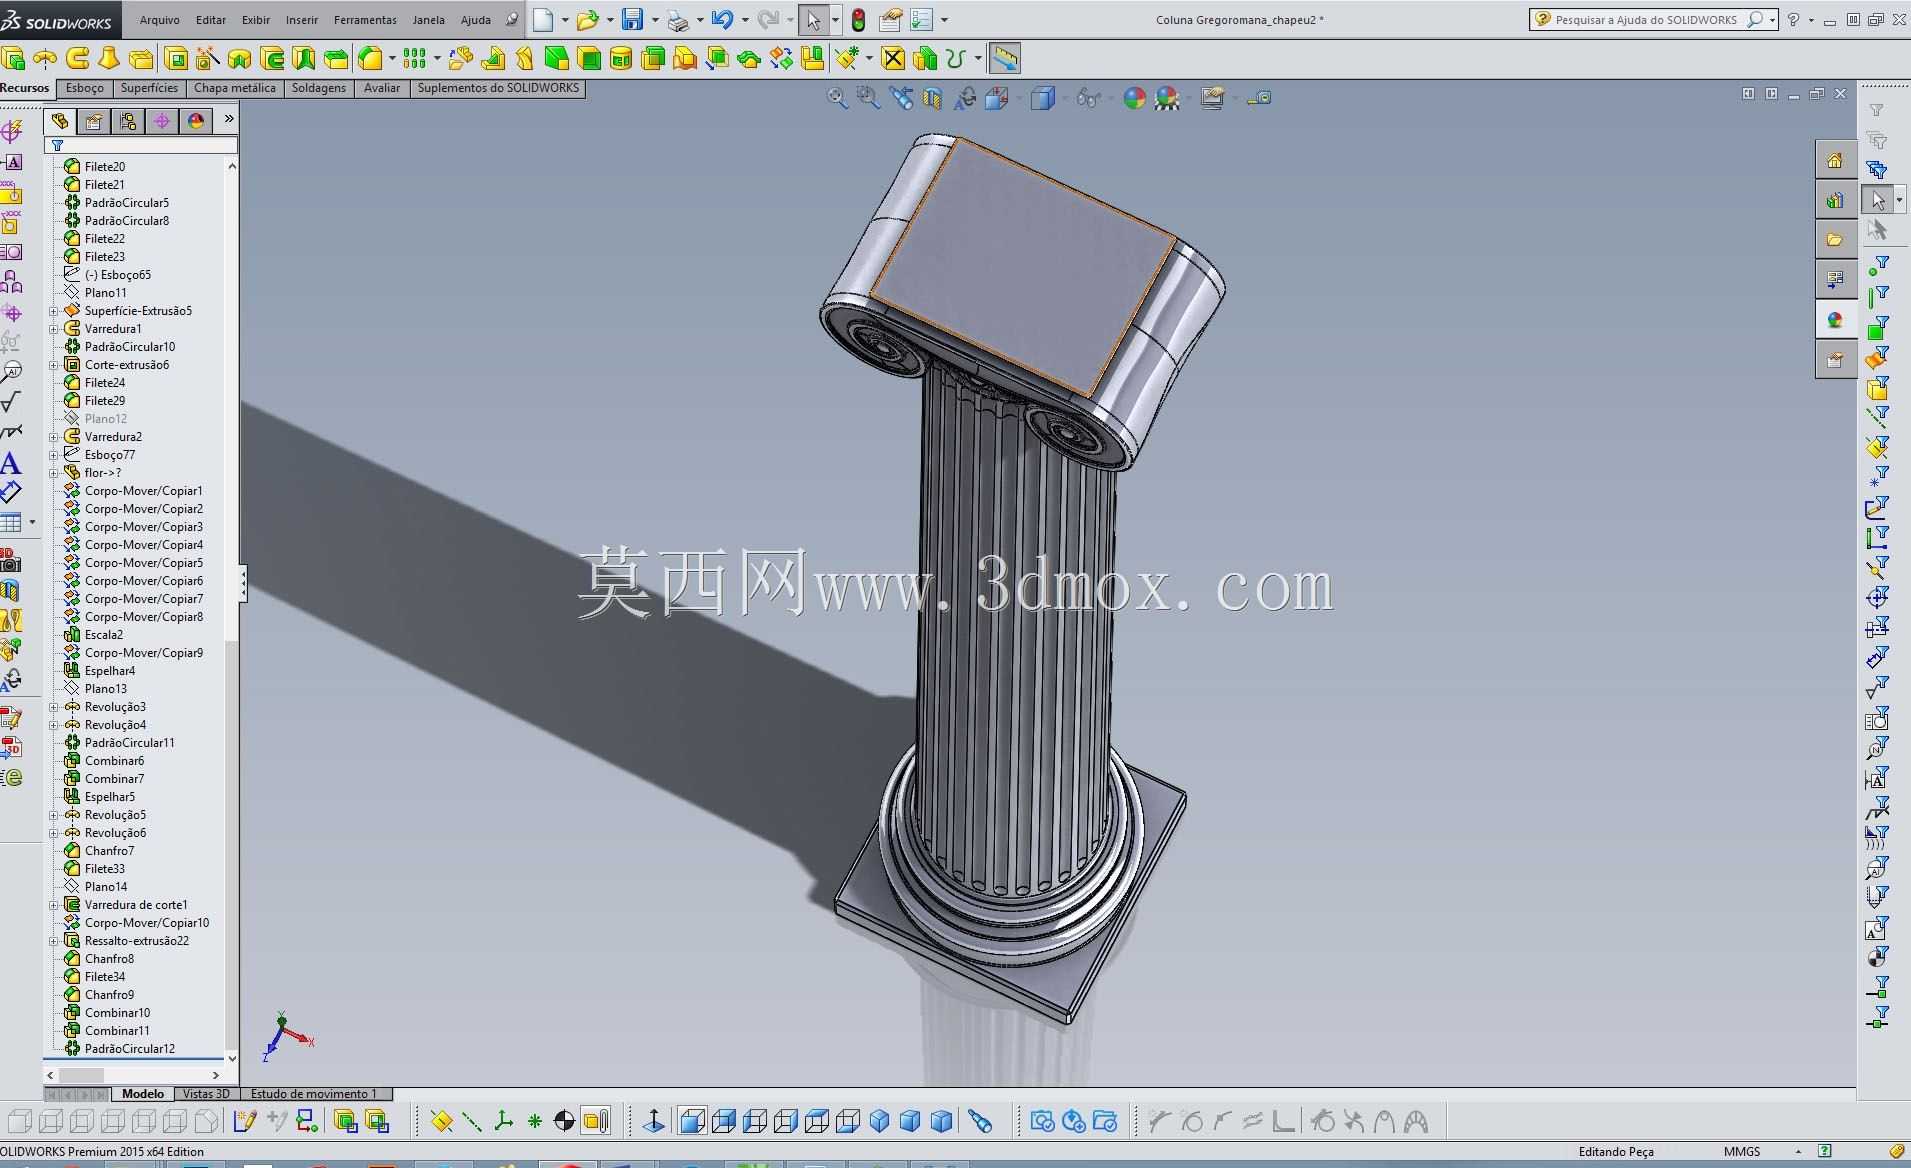This screenshot has height=1168, width=1911.
Task: Switch to the Superfícies tab
Action: pyautogui.click(x=149, y=88)
